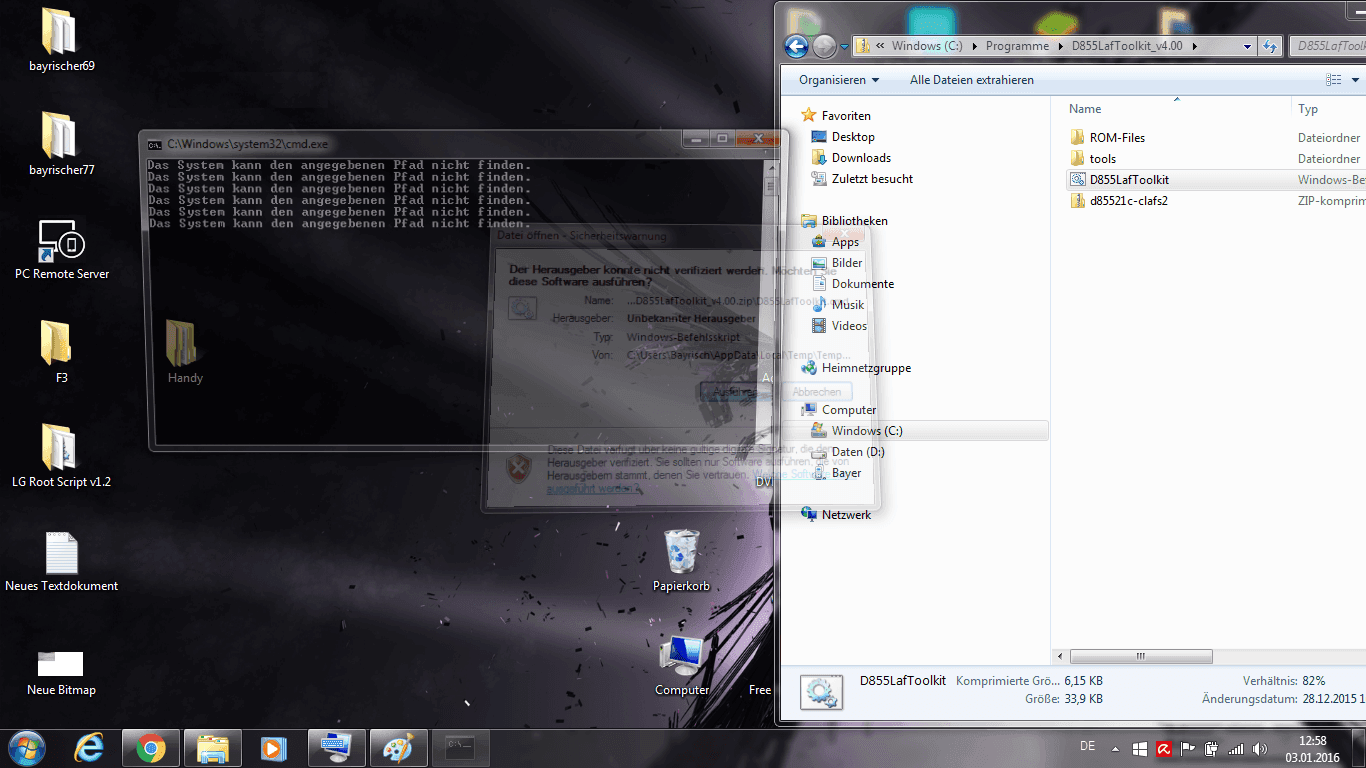Launch PC Remote Server shortcut
This screenshot has height=768, width=1366.
(x=61, y=247)
